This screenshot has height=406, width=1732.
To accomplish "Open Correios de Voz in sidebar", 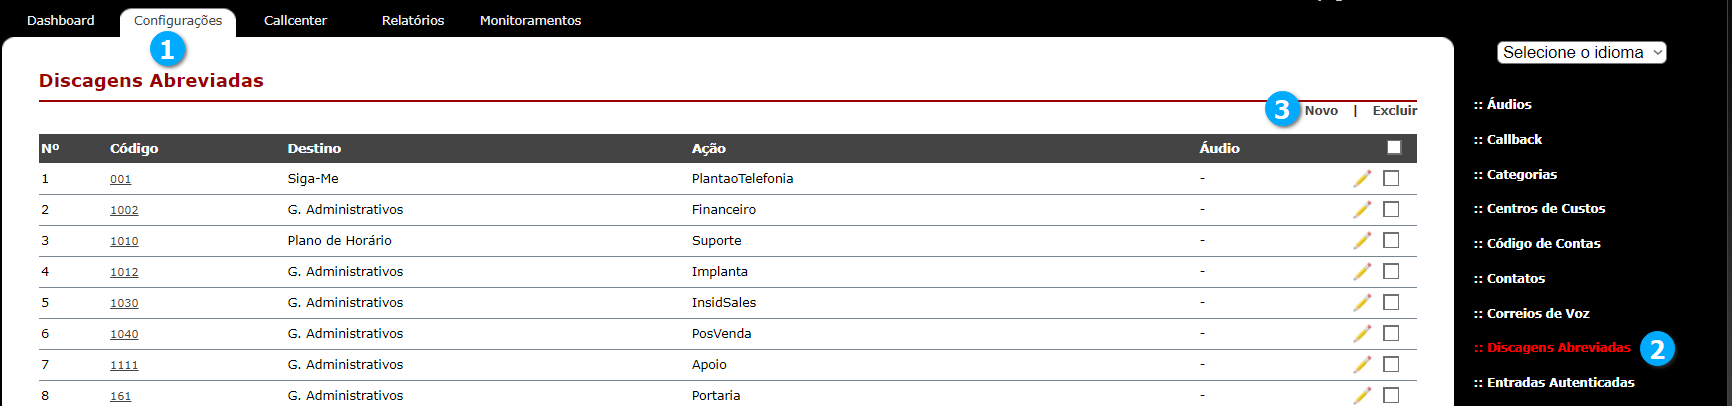I will [1532, 313].
